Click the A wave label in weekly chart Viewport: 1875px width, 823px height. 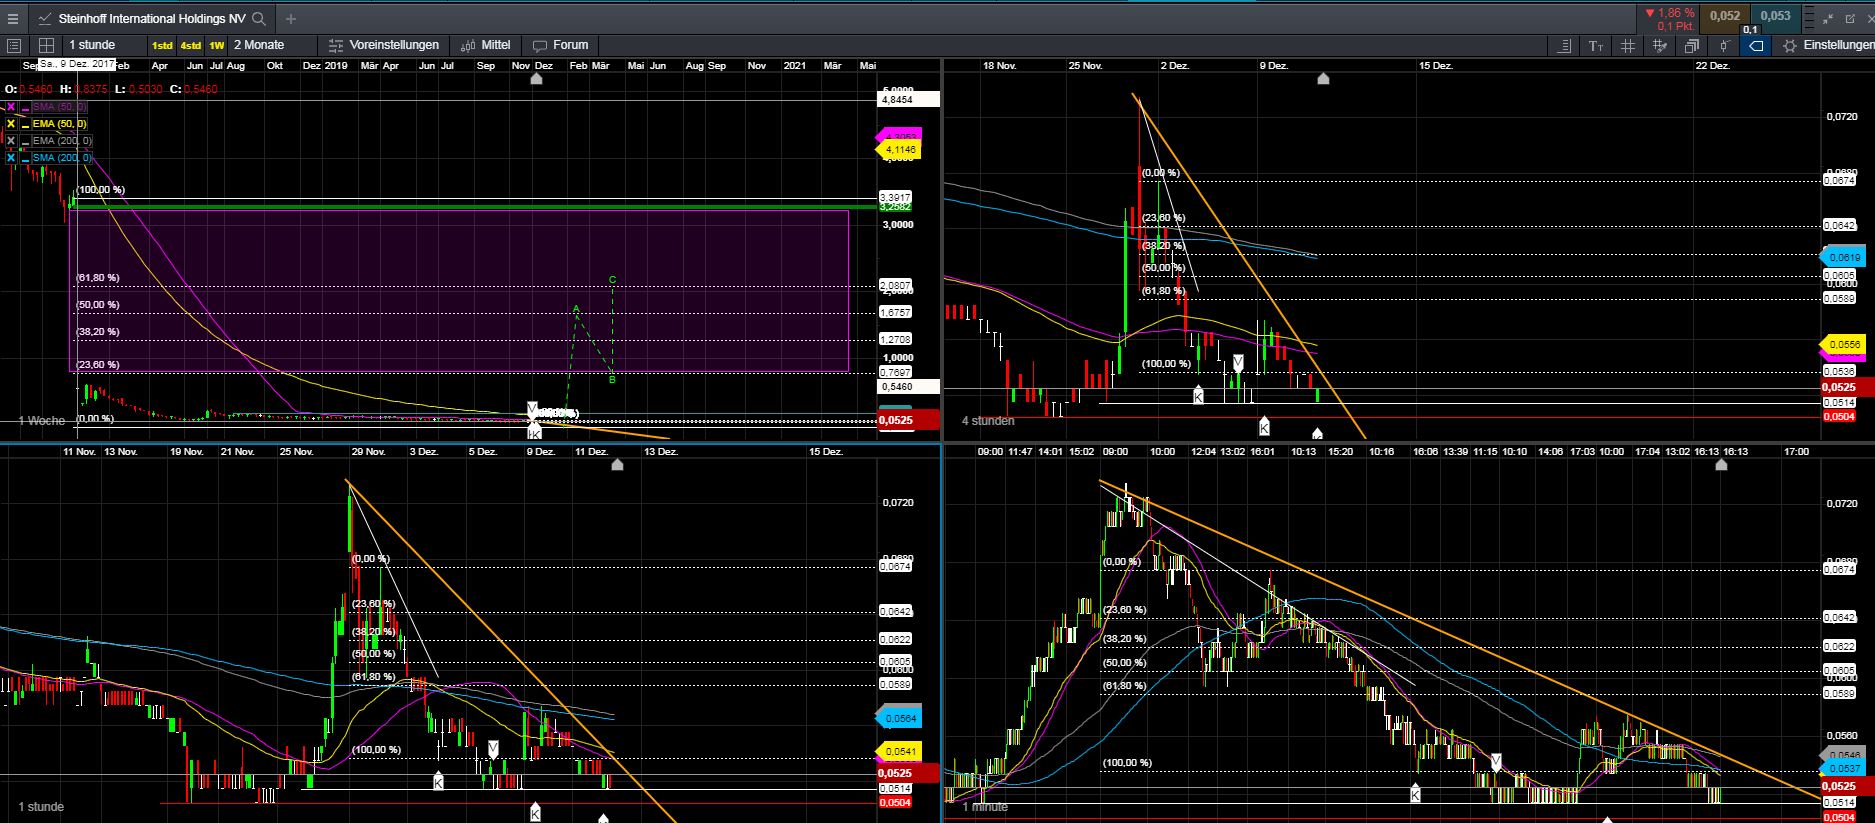(576, 308)
